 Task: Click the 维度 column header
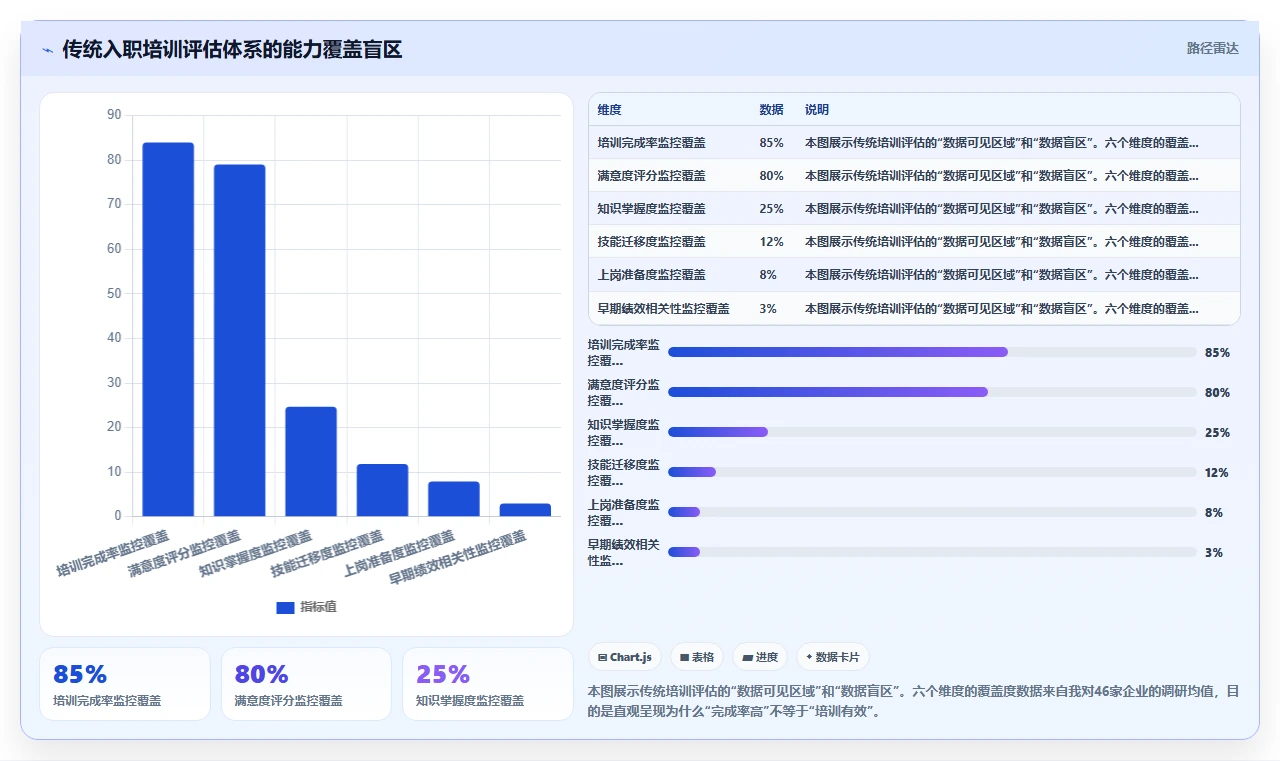click(x=609, y=110)
